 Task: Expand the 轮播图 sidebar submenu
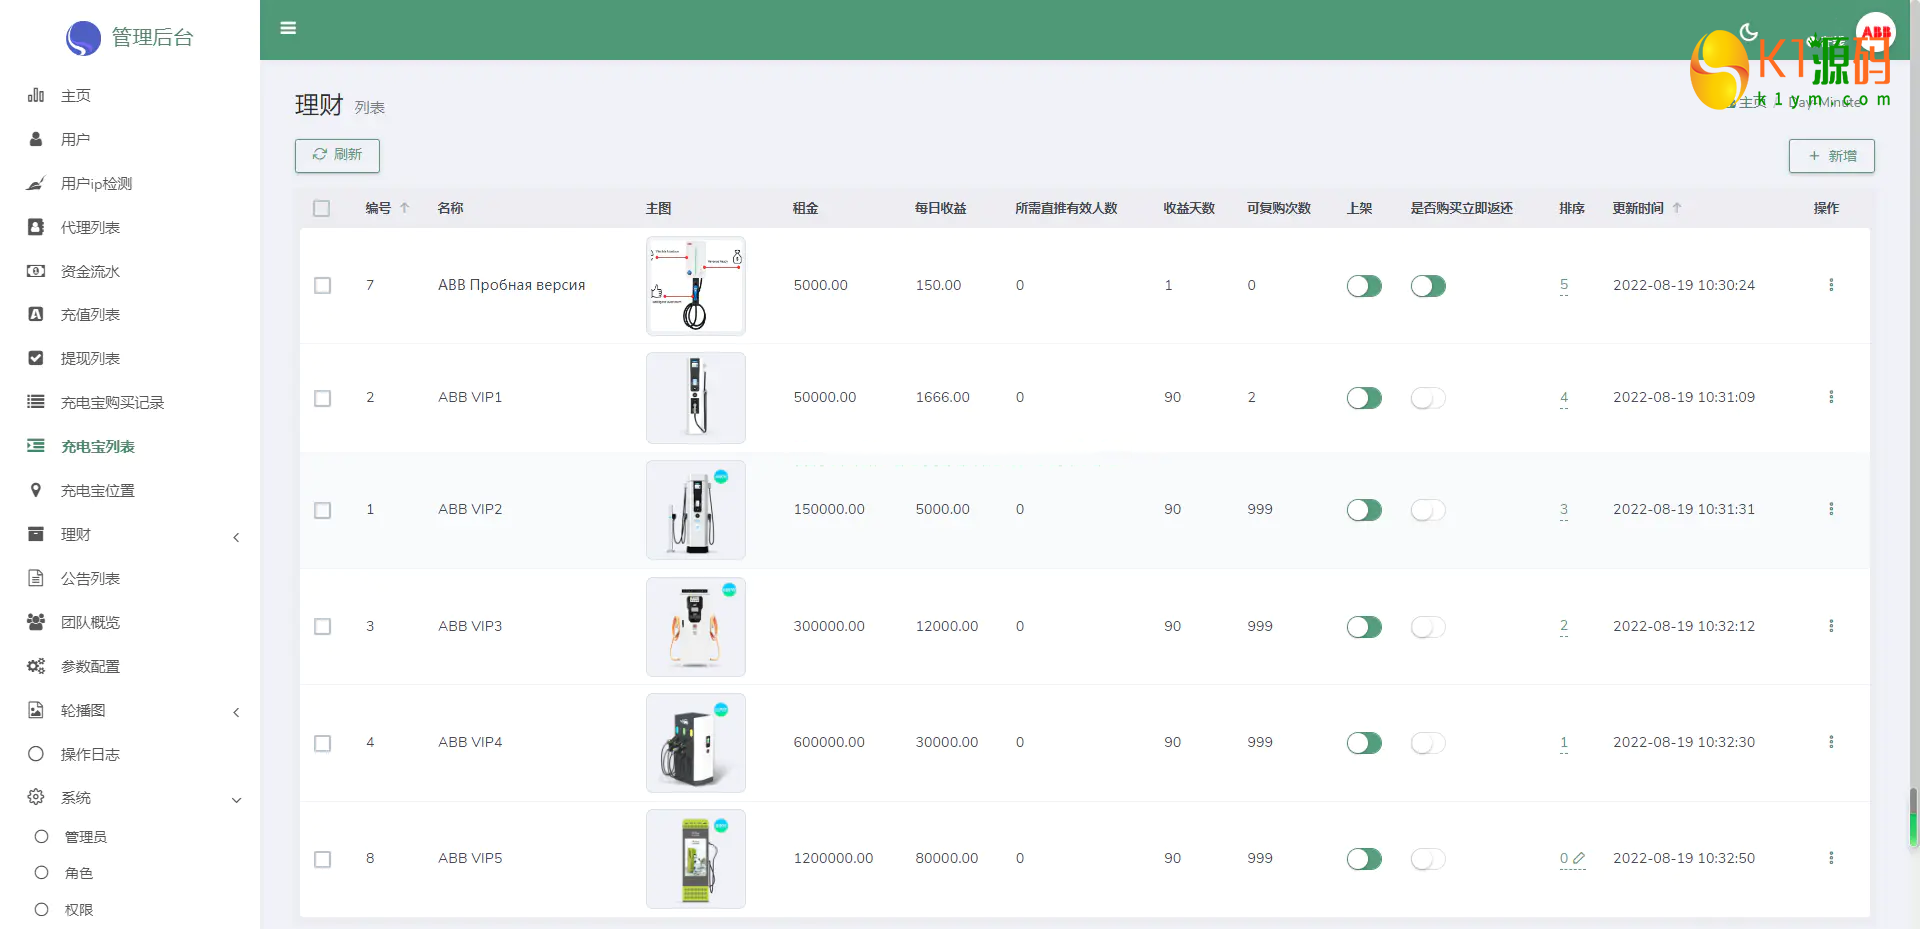[236, 712]
